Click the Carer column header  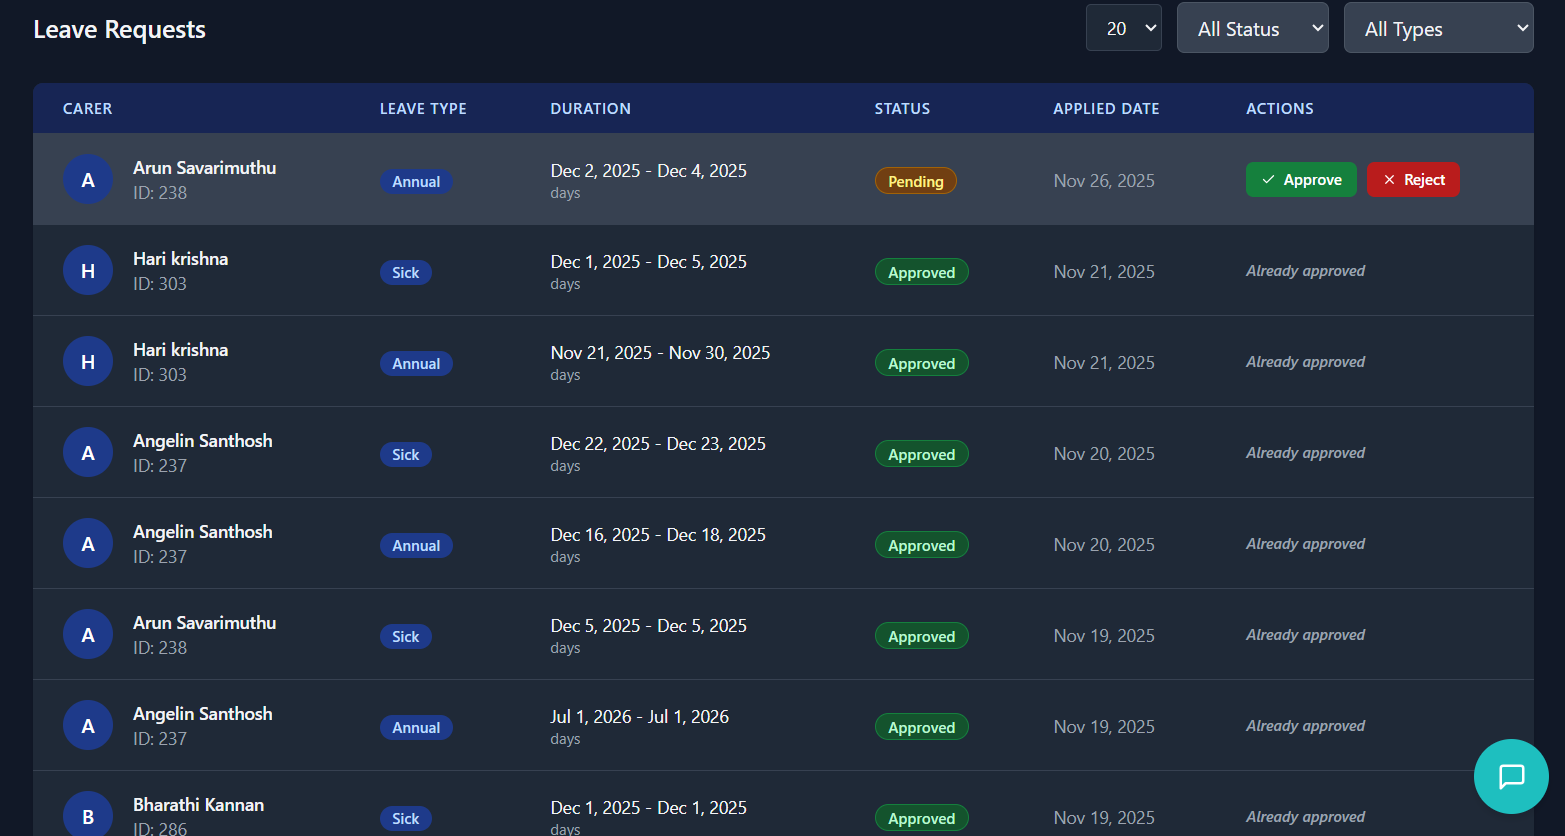coord(88,109)
